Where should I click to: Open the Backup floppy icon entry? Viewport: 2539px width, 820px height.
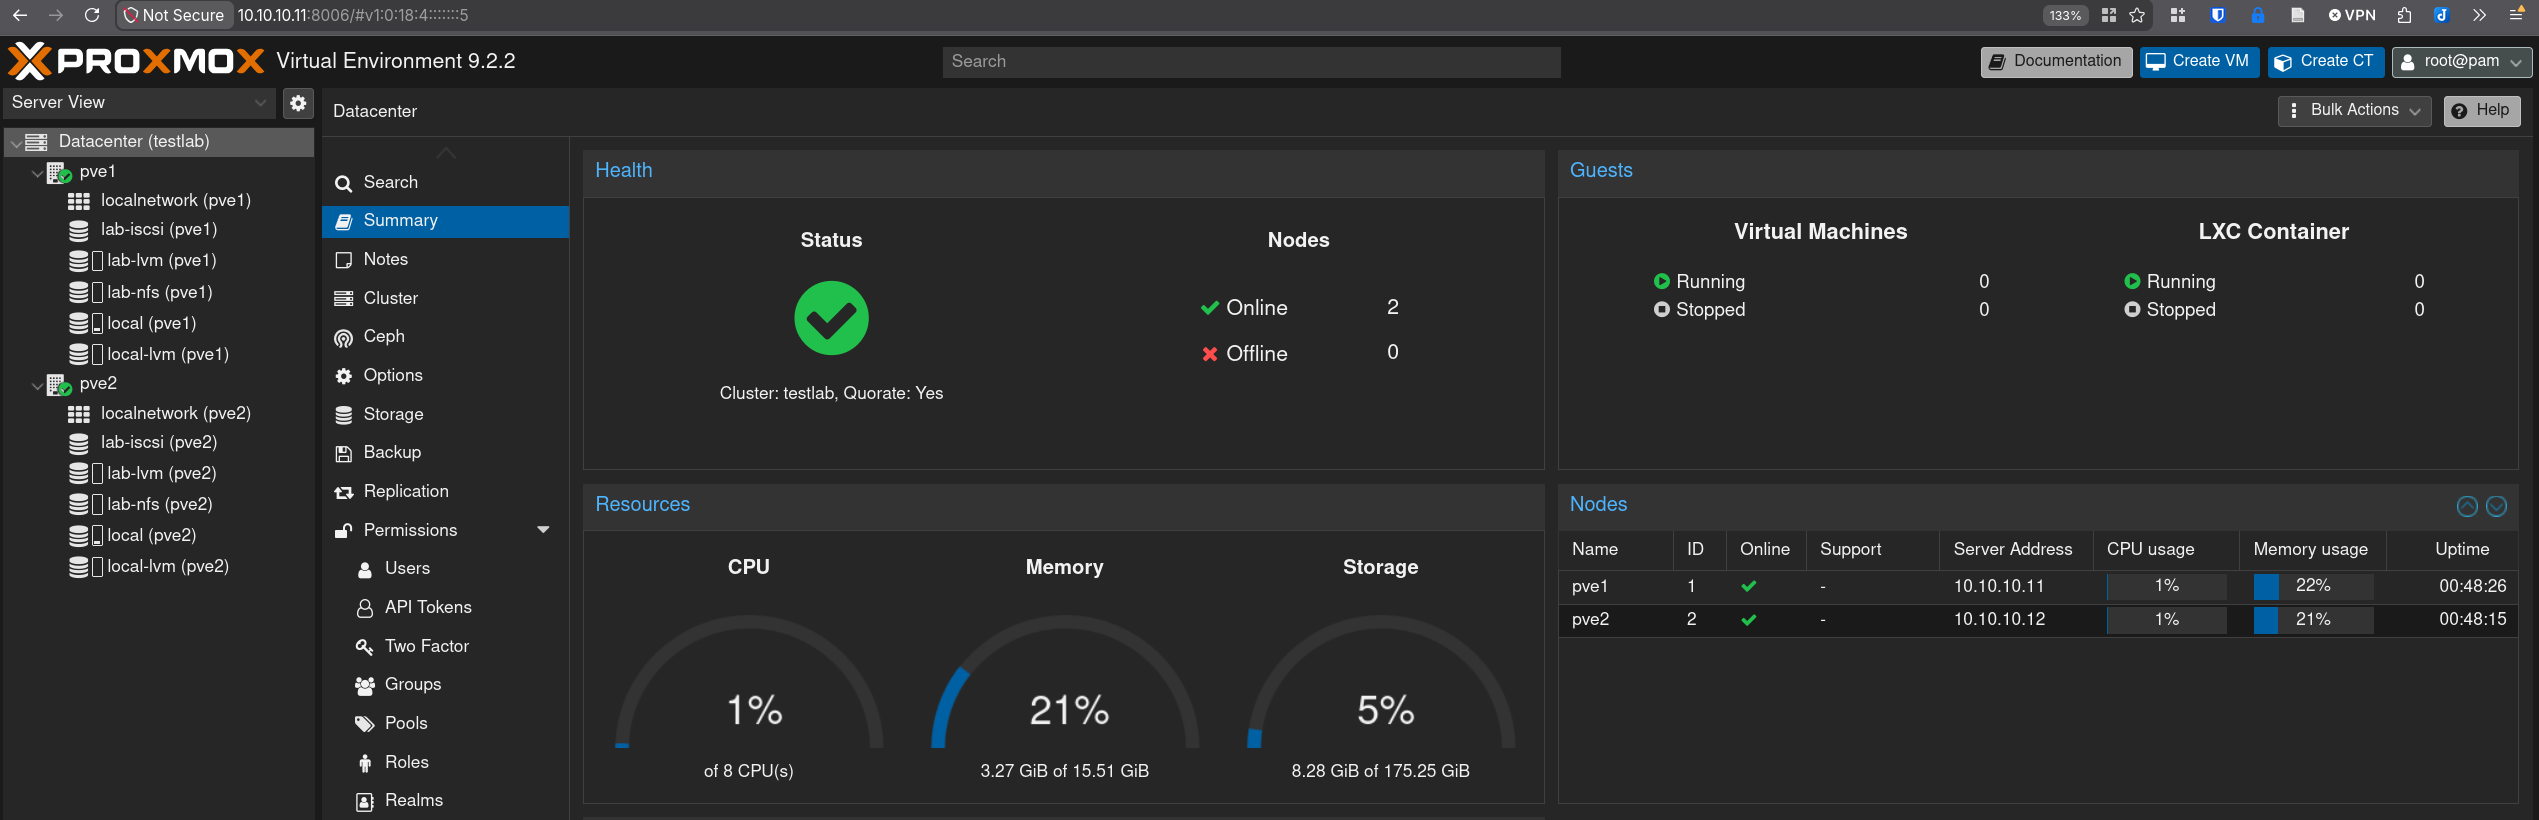click(x=343, y=453)
